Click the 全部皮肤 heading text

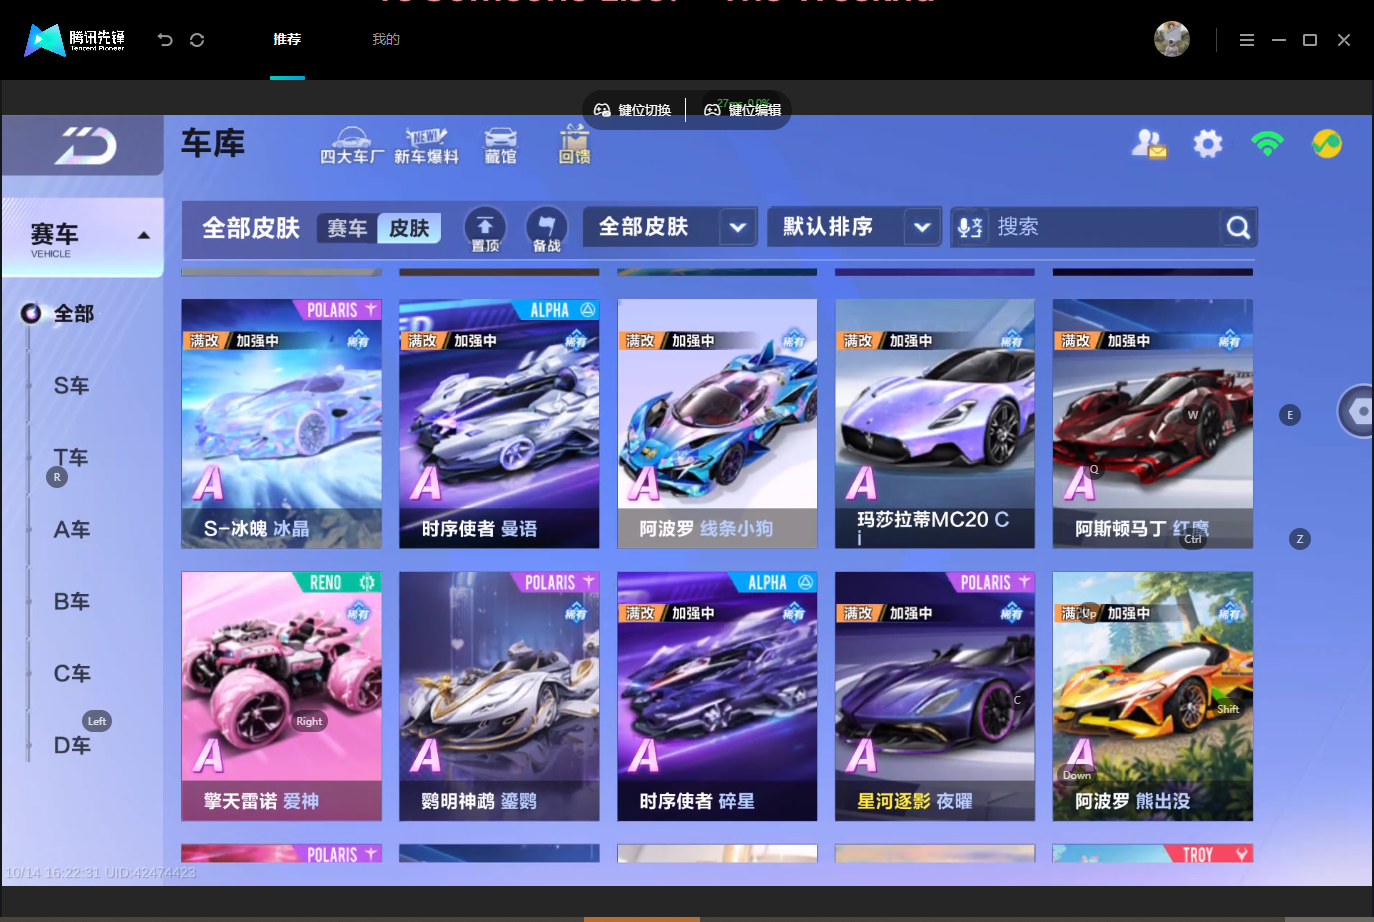[x=251, y=228]
